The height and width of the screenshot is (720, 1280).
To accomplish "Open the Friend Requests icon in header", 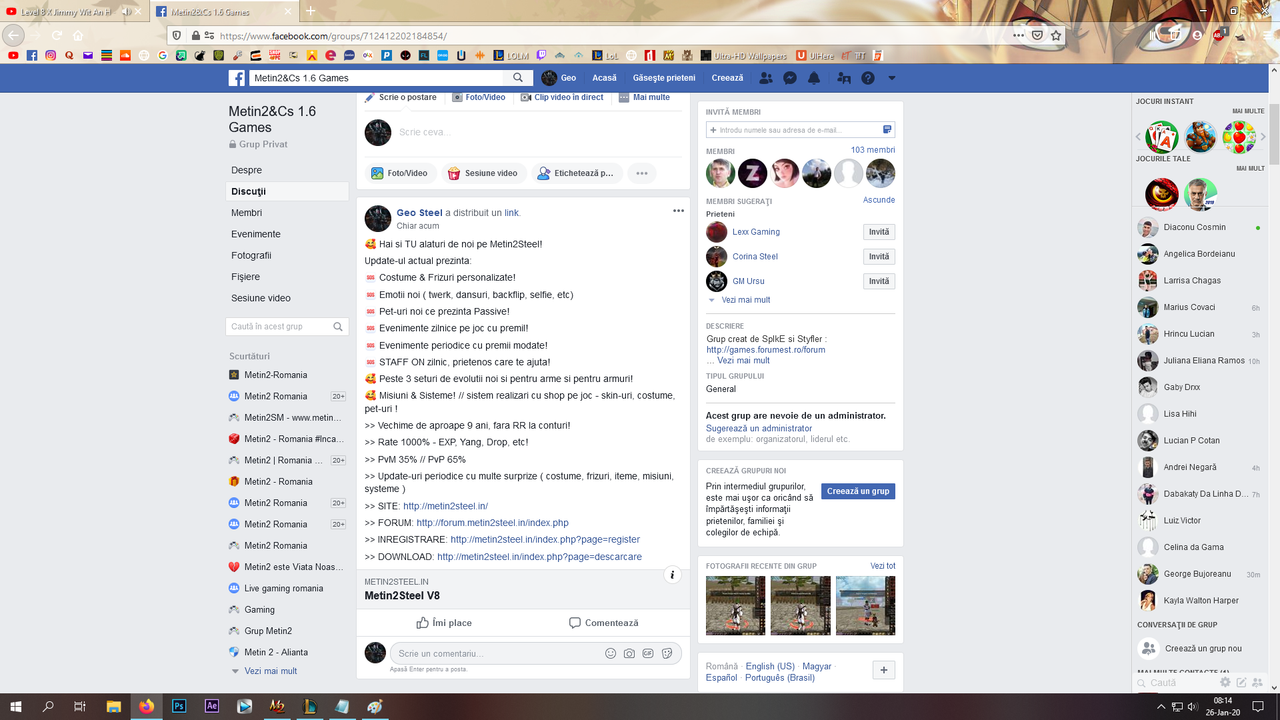I will tap(766, 78).
